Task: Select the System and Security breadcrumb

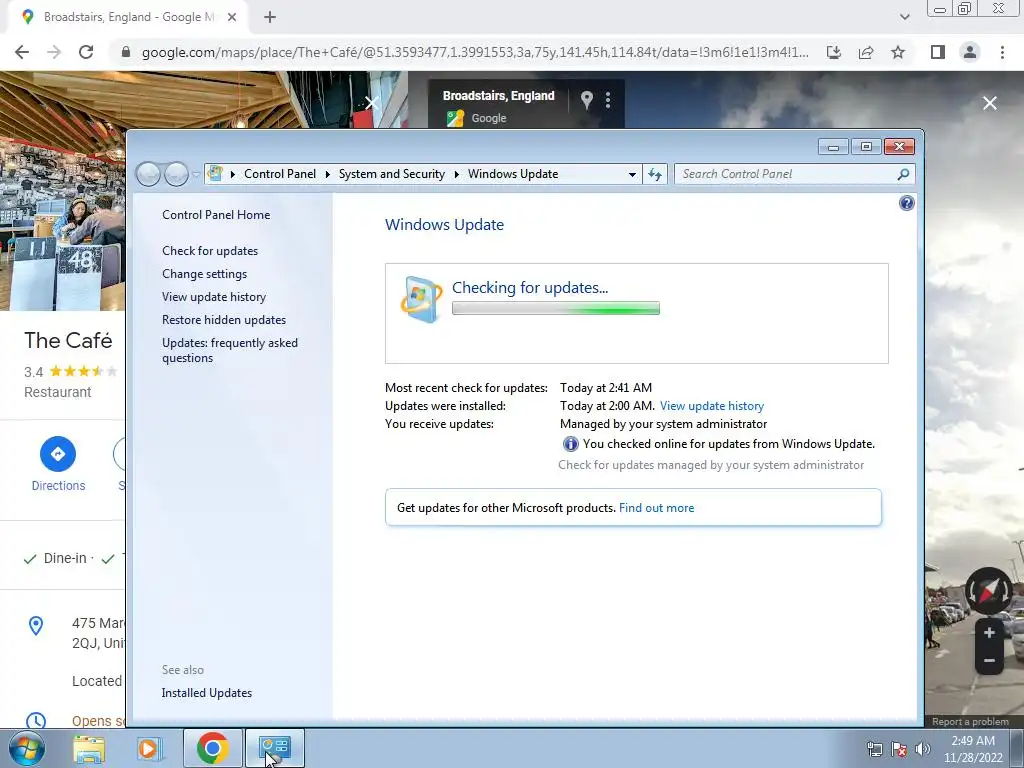Action: coord(391,174)
